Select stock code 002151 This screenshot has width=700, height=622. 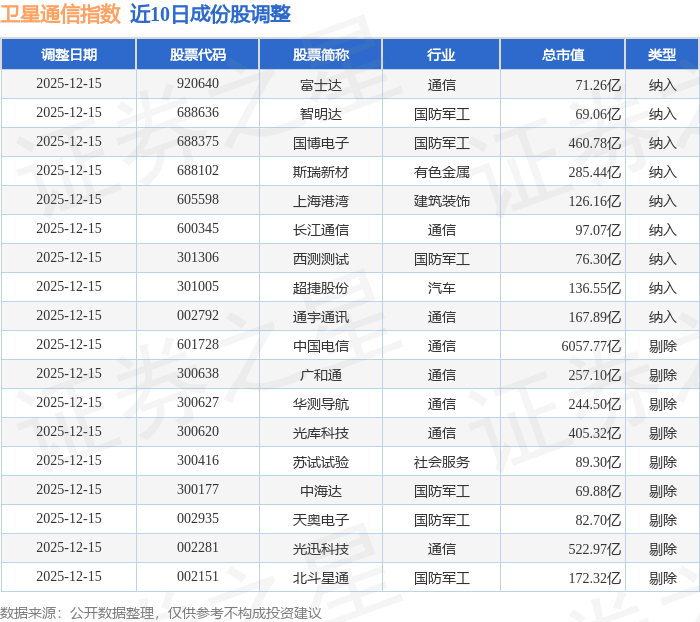[198, 577]
